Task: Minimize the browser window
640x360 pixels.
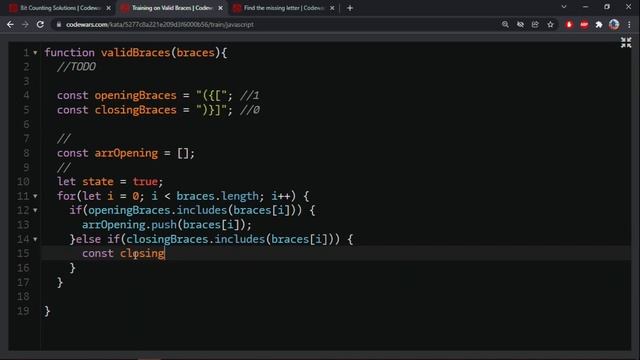Action: click(x=585, y=7)
